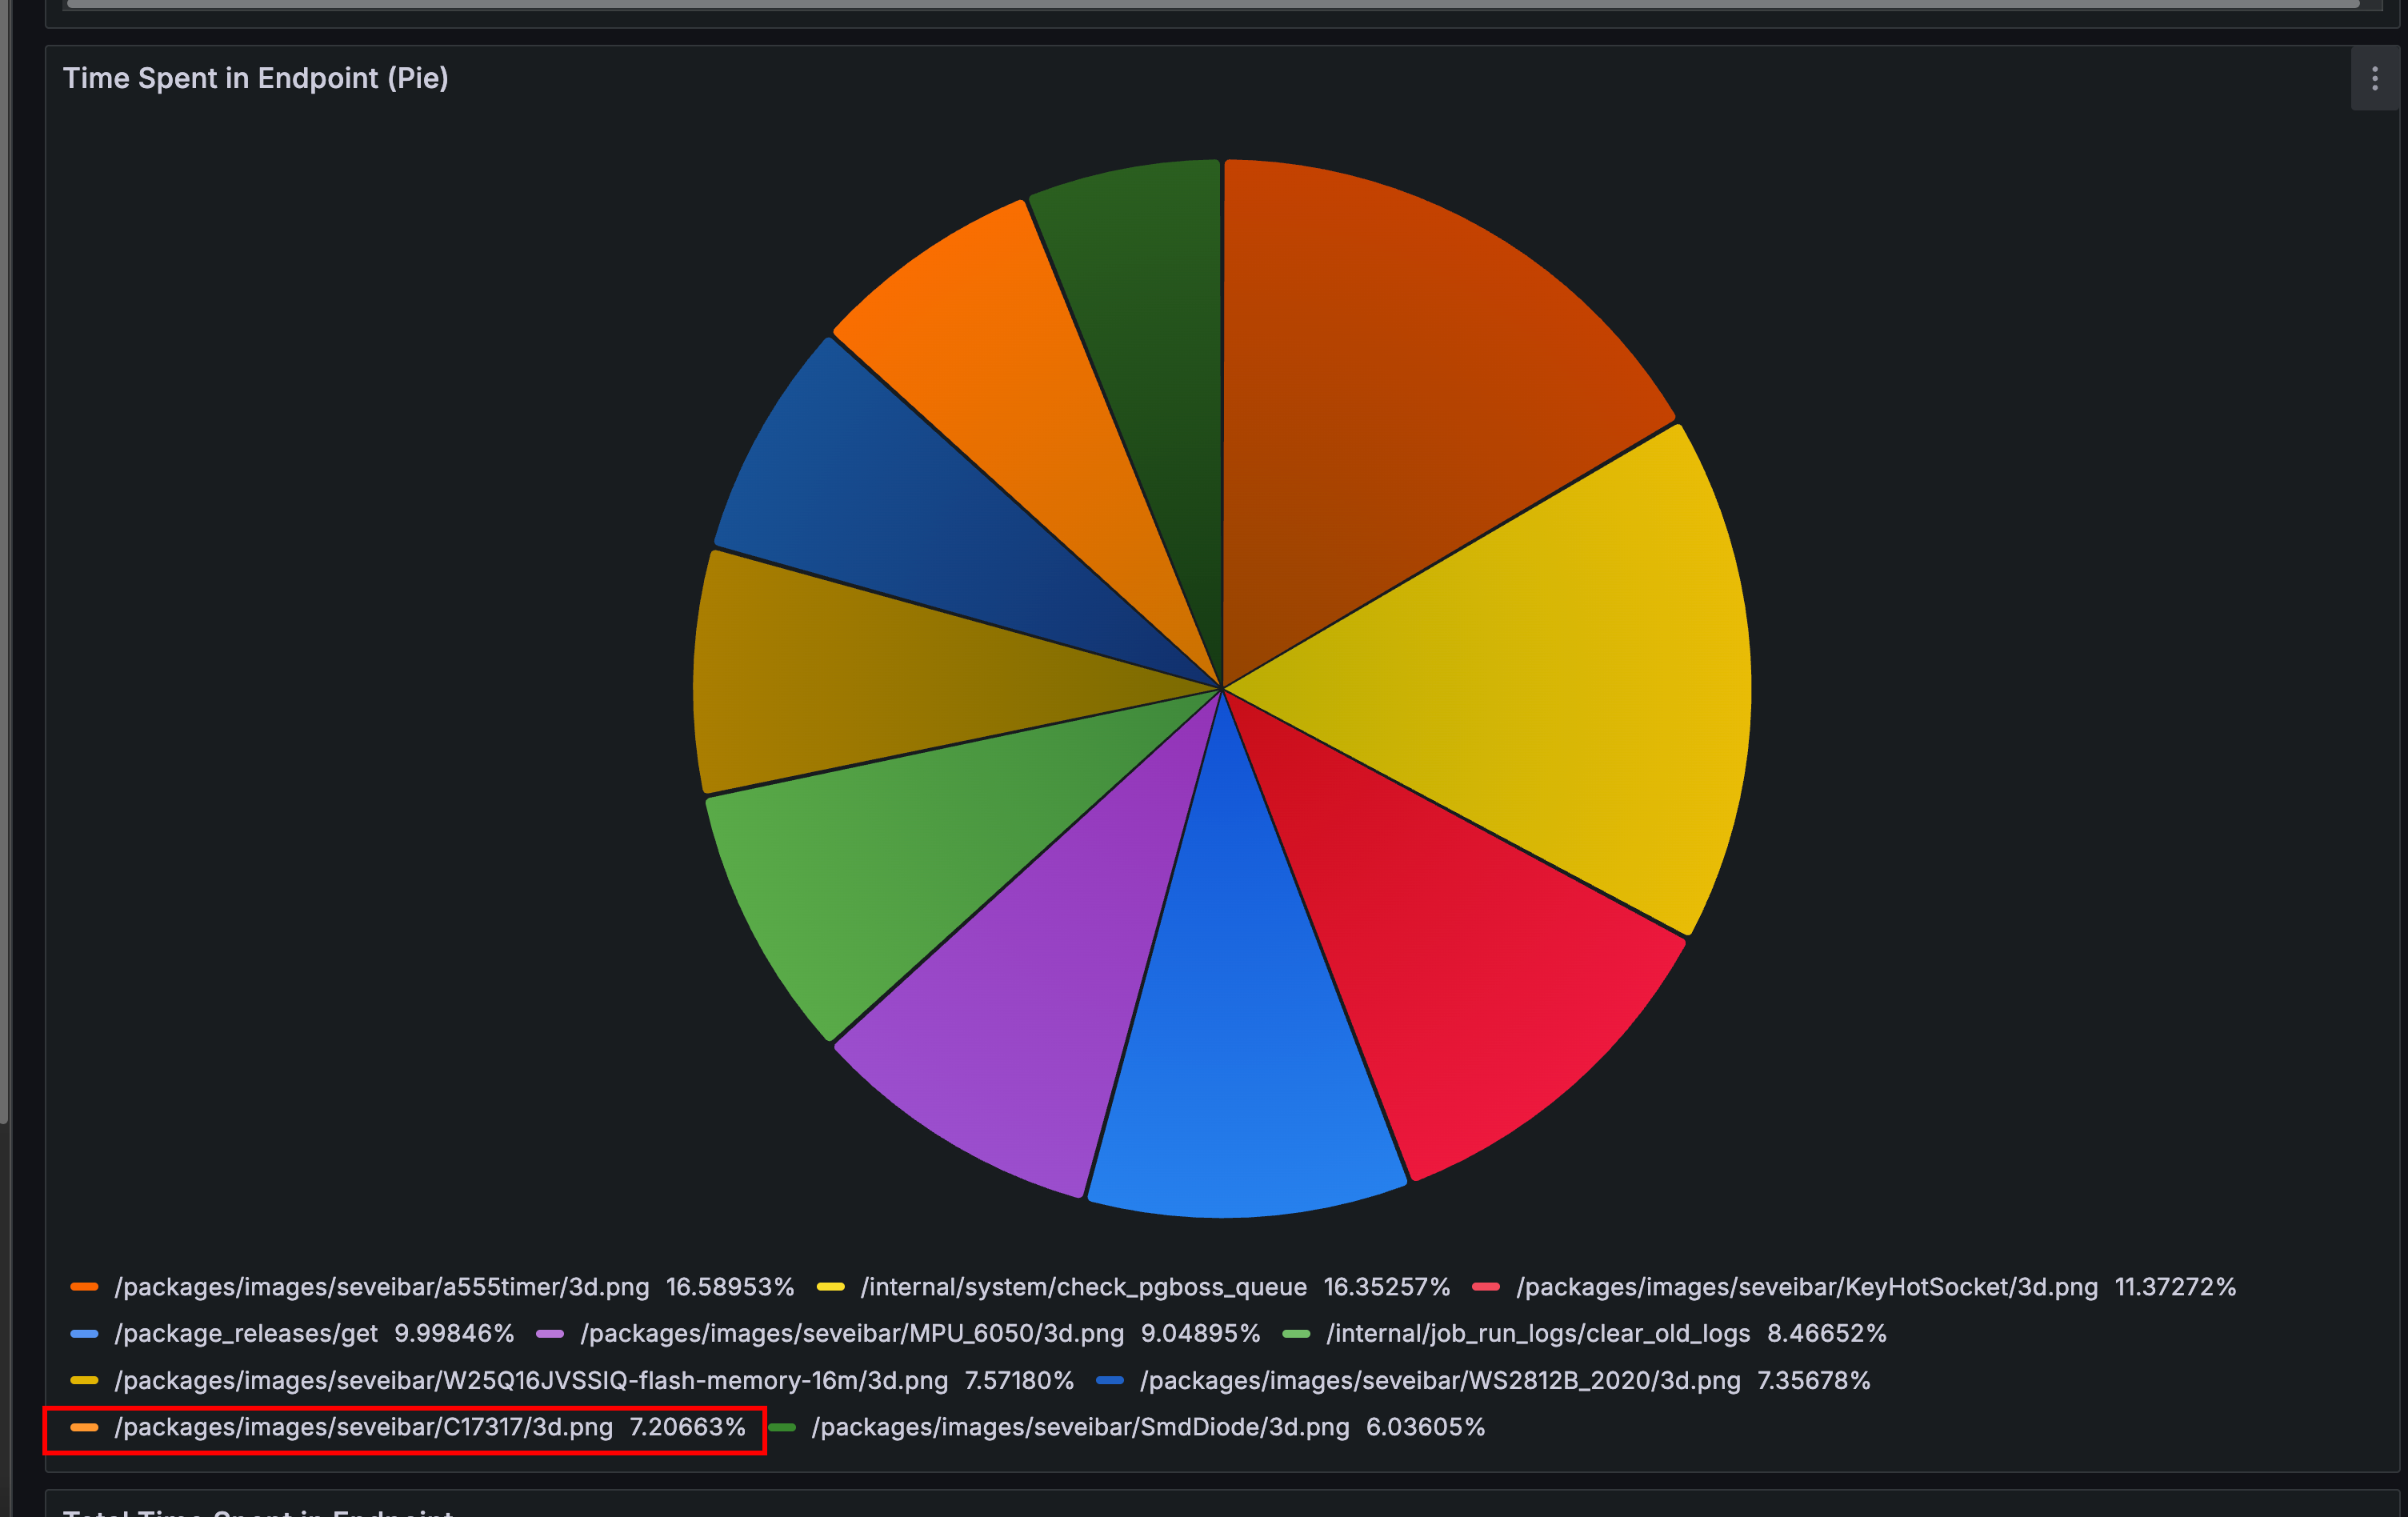This screenshot has width=2408, height=1517.
Task: Select the SmdDiode/3d.png legend entry
Action: point(1079,1427)
